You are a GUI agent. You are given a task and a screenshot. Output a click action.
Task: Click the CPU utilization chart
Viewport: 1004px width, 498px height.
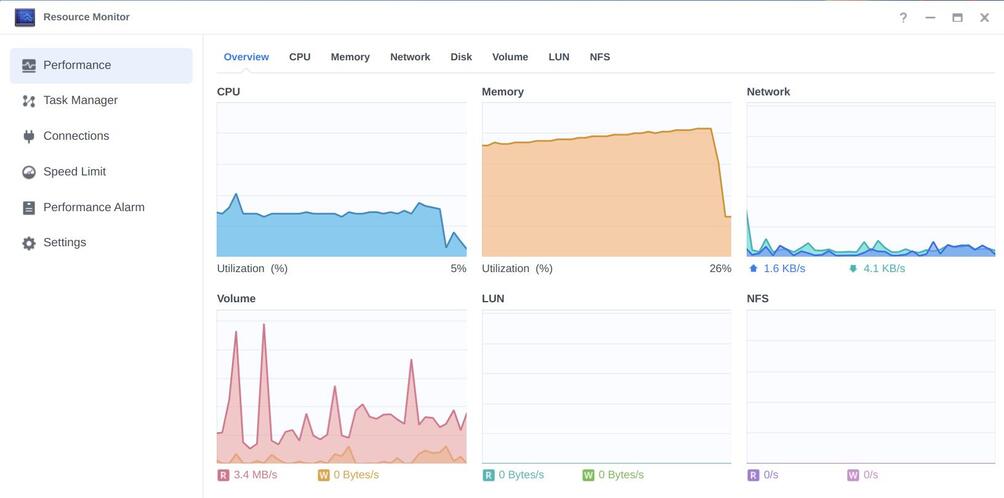pos(342,180)
